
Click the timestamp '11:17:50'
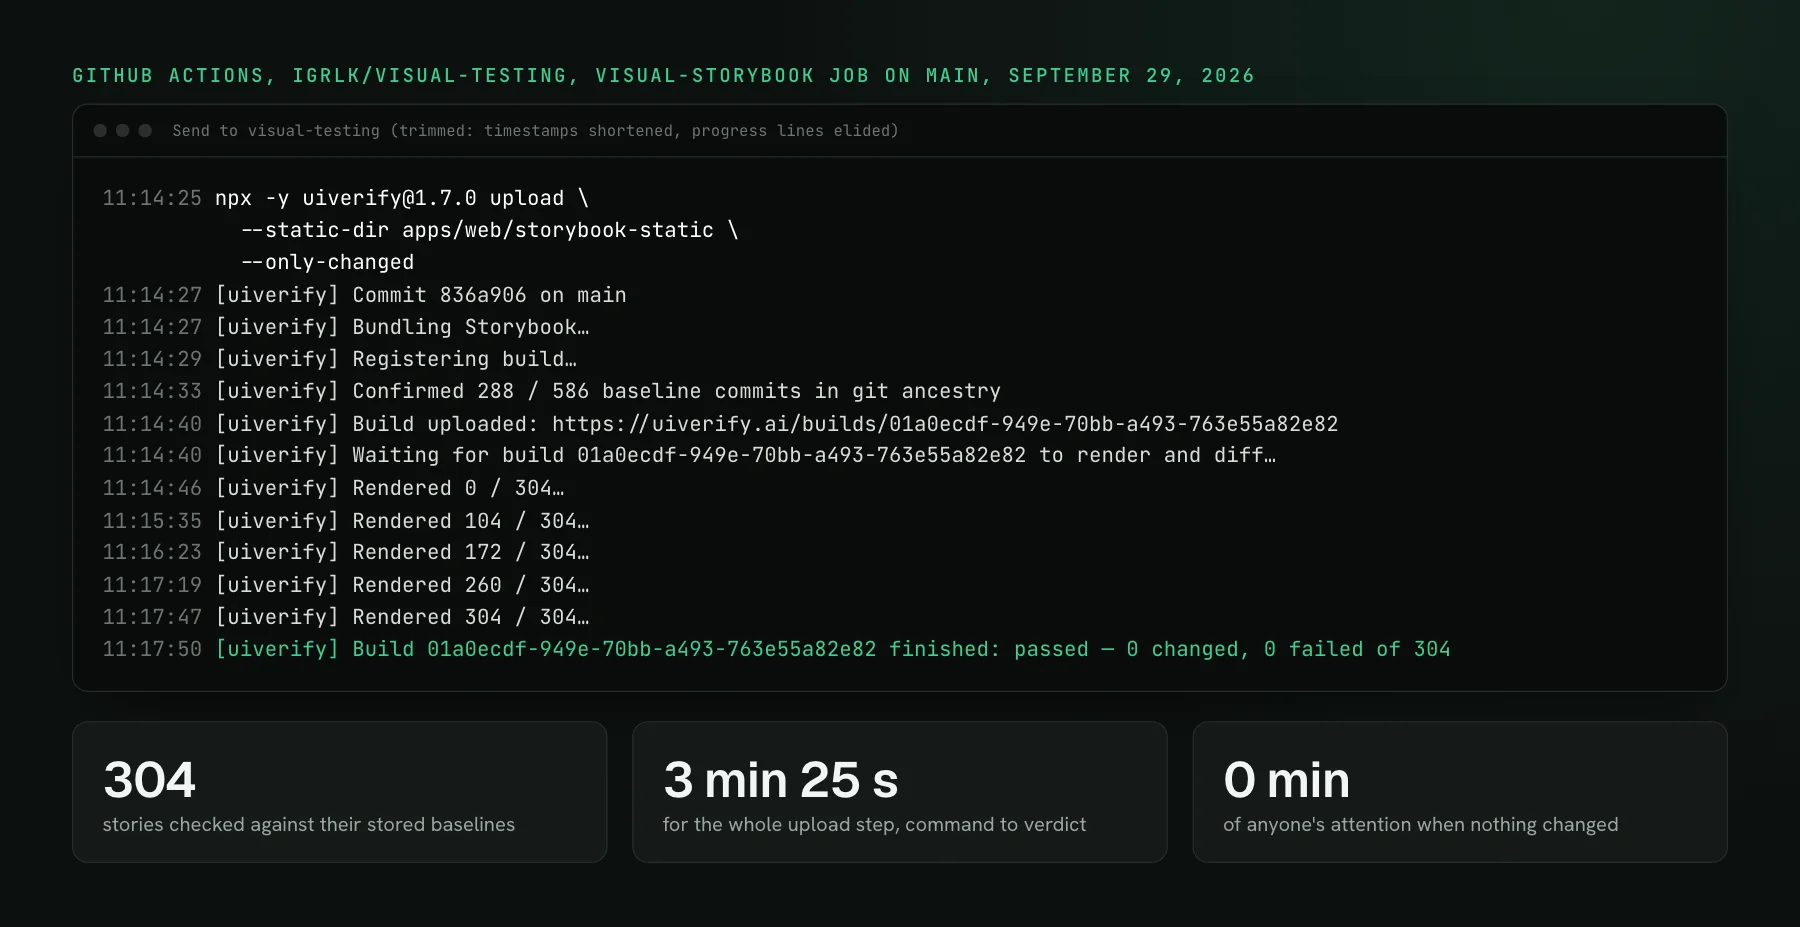pos(152,649)
